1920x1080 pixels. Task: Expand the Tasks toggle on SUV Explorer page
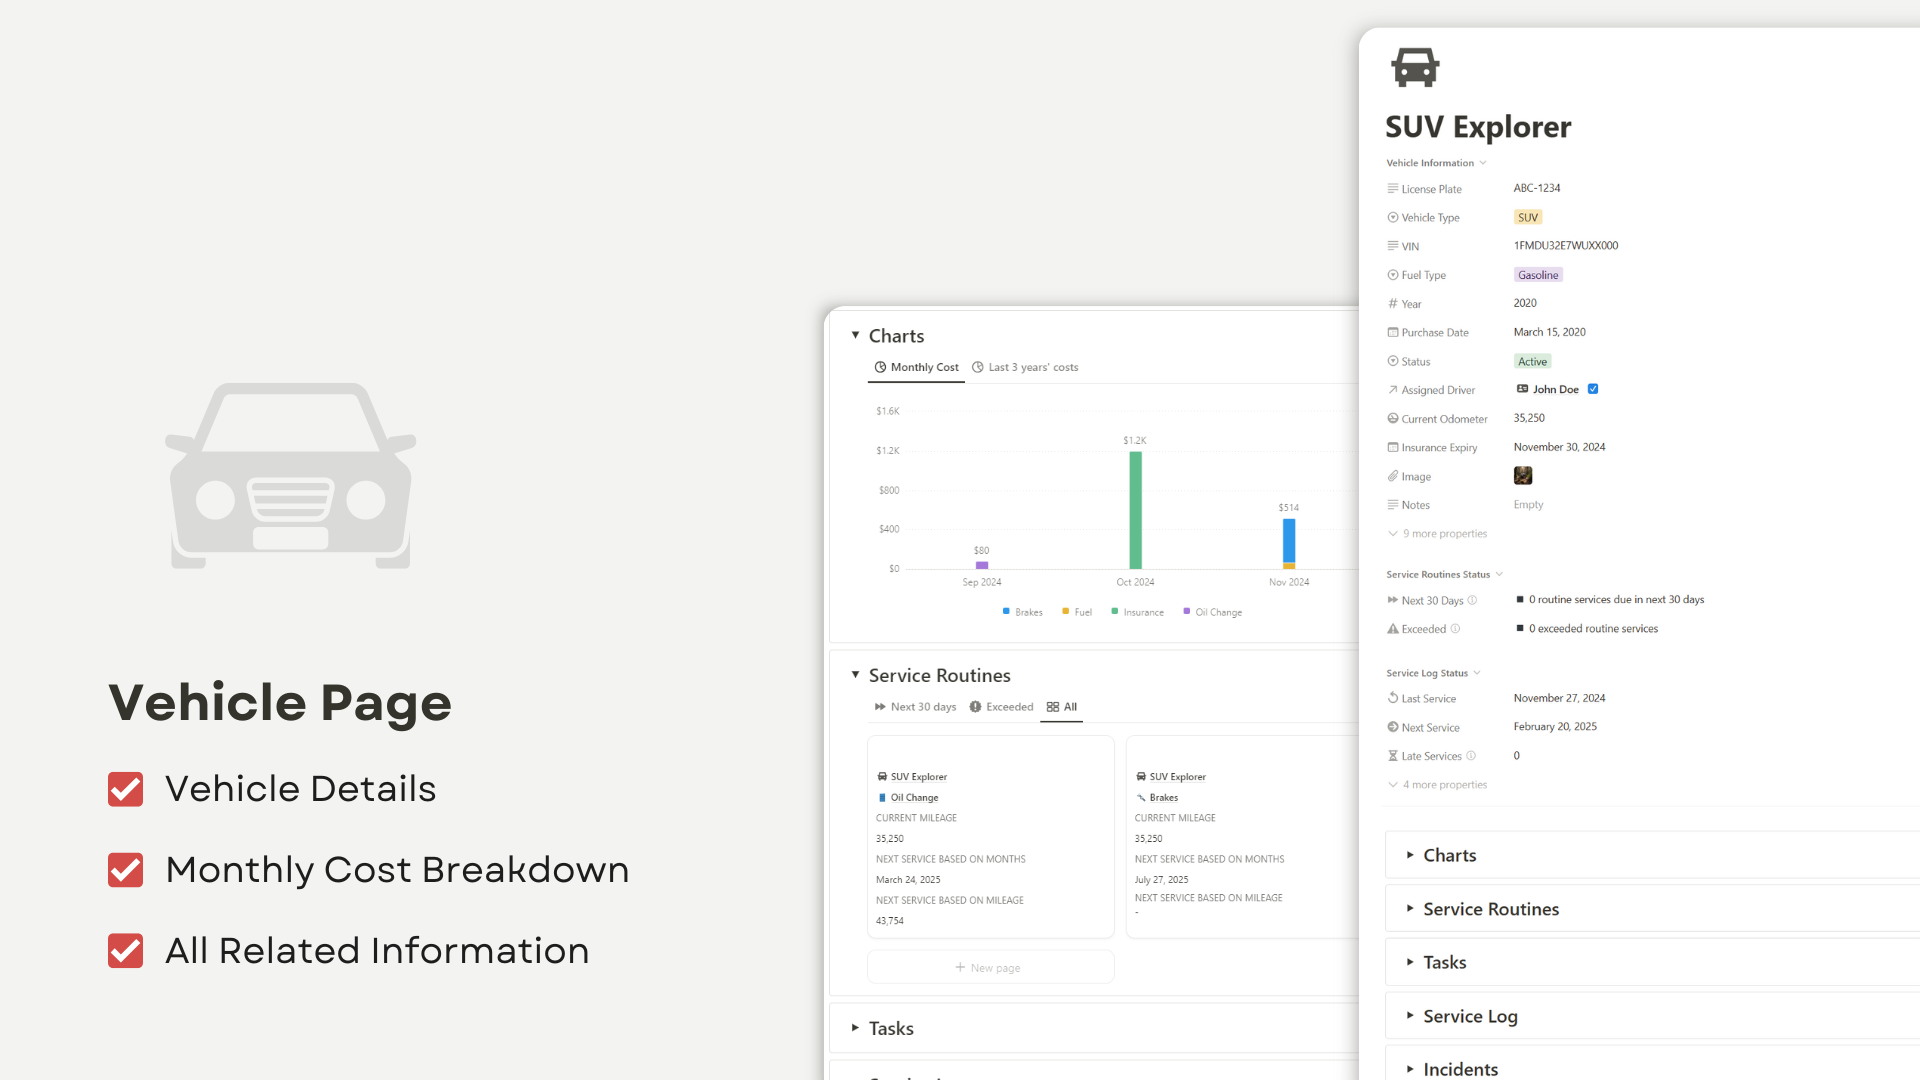point(1410,962)
